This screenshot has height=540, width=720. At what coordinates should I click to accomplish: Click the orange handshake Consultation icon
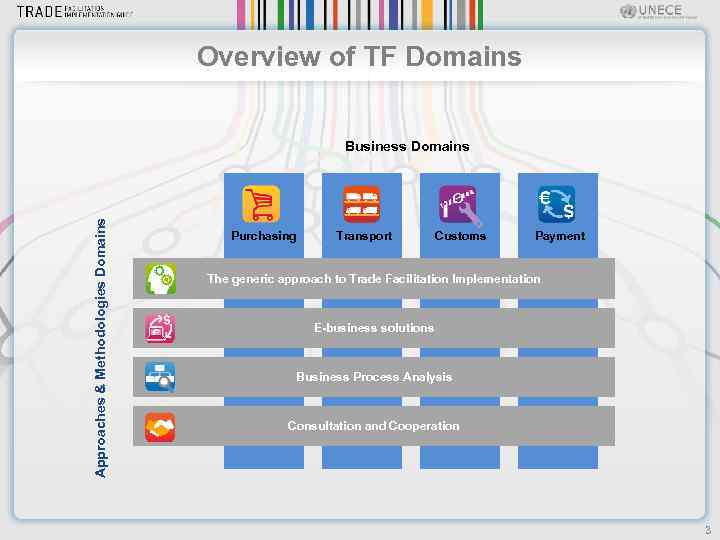tap(160, 427)
